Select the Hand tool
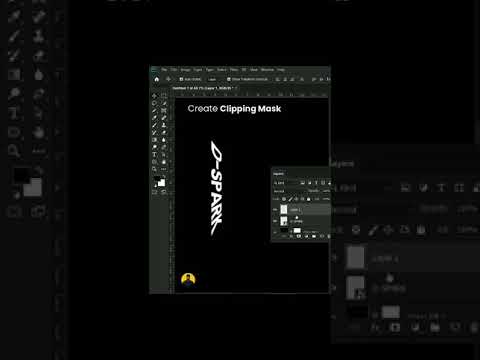The width and height of the screenshot is (480, 360). click(164, 162)
